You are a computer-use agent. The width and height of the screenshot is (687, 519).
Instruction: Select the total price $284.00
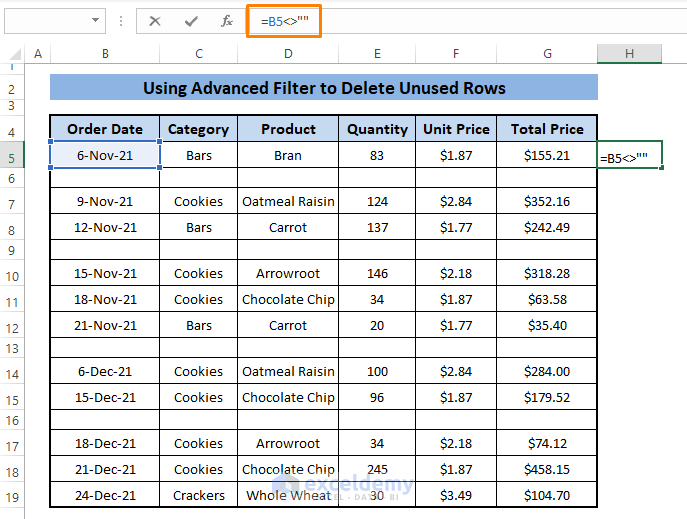point(547,371)
